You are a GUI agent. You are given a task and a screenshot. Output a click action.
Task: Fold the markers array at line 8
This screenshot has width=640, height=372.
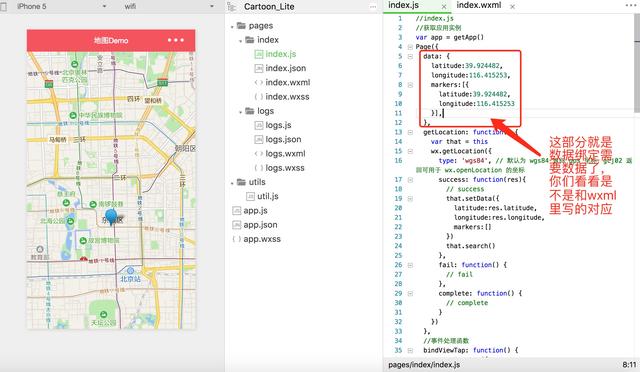tap(410, 85)
